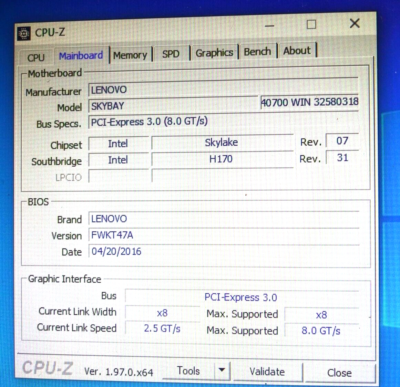Switch to the SPD tab
This screenshot has height=387, width=400.
pyautogui.click(x=171, y=54)
